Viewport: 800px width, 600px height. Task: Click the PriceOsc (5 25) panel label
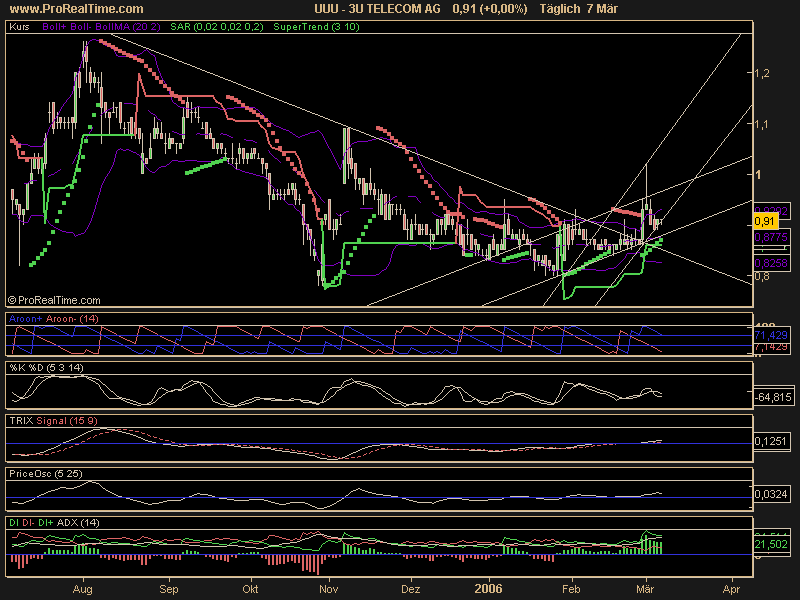pyautogui.click(x=44, y=472)
